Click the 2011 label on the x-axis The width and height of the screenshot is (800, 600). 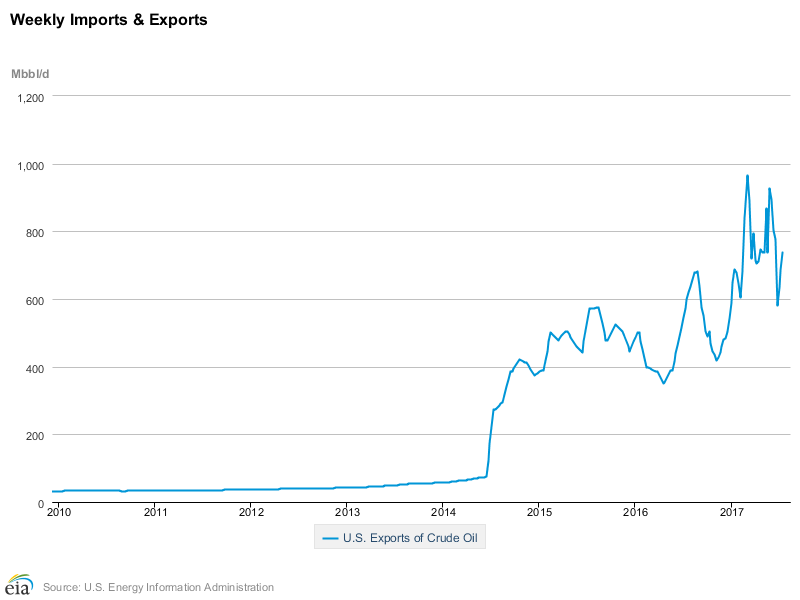click(155, 512)
